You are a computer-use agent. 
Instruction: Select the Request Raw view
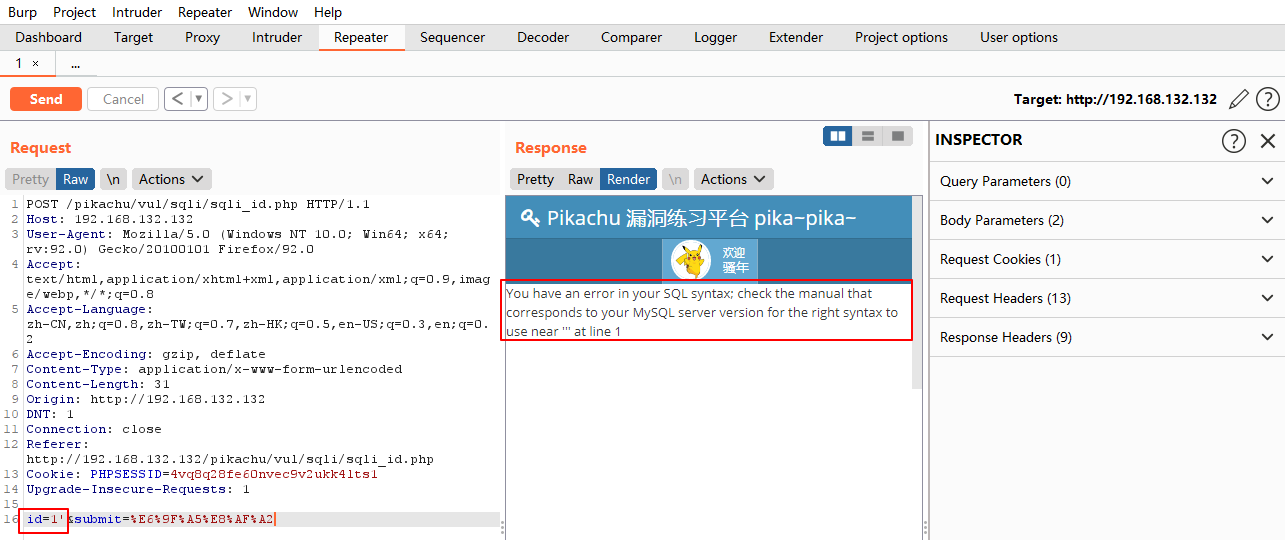[75, 179]
